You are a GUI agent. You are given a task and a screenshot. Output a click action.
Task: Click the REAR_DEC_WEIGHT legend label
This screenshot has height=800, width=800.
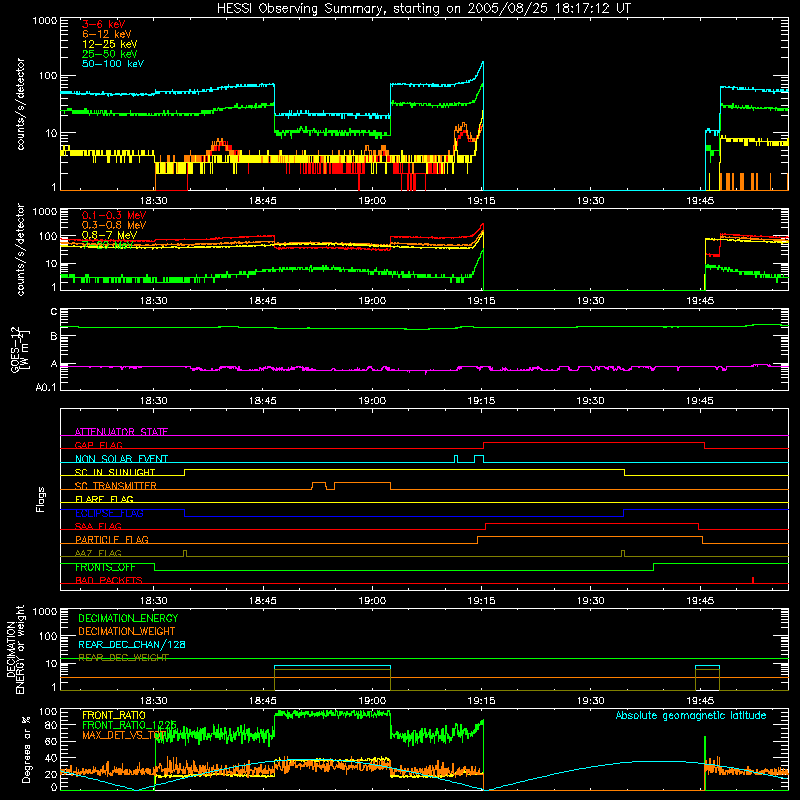[x=123, y=658]
